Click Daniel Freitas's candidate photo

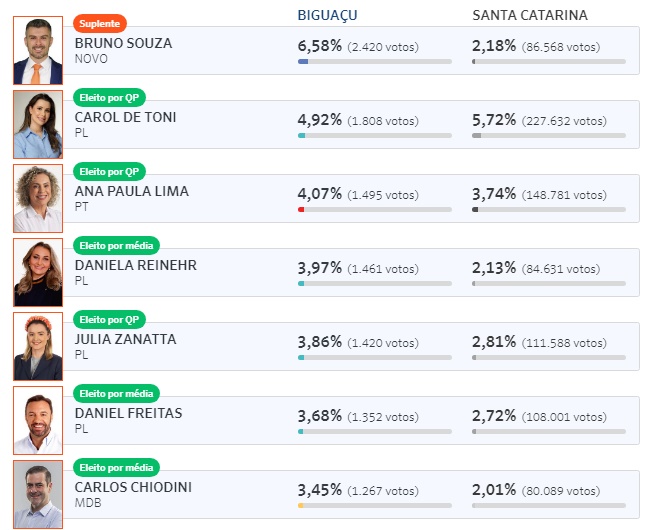coord(38,420)
